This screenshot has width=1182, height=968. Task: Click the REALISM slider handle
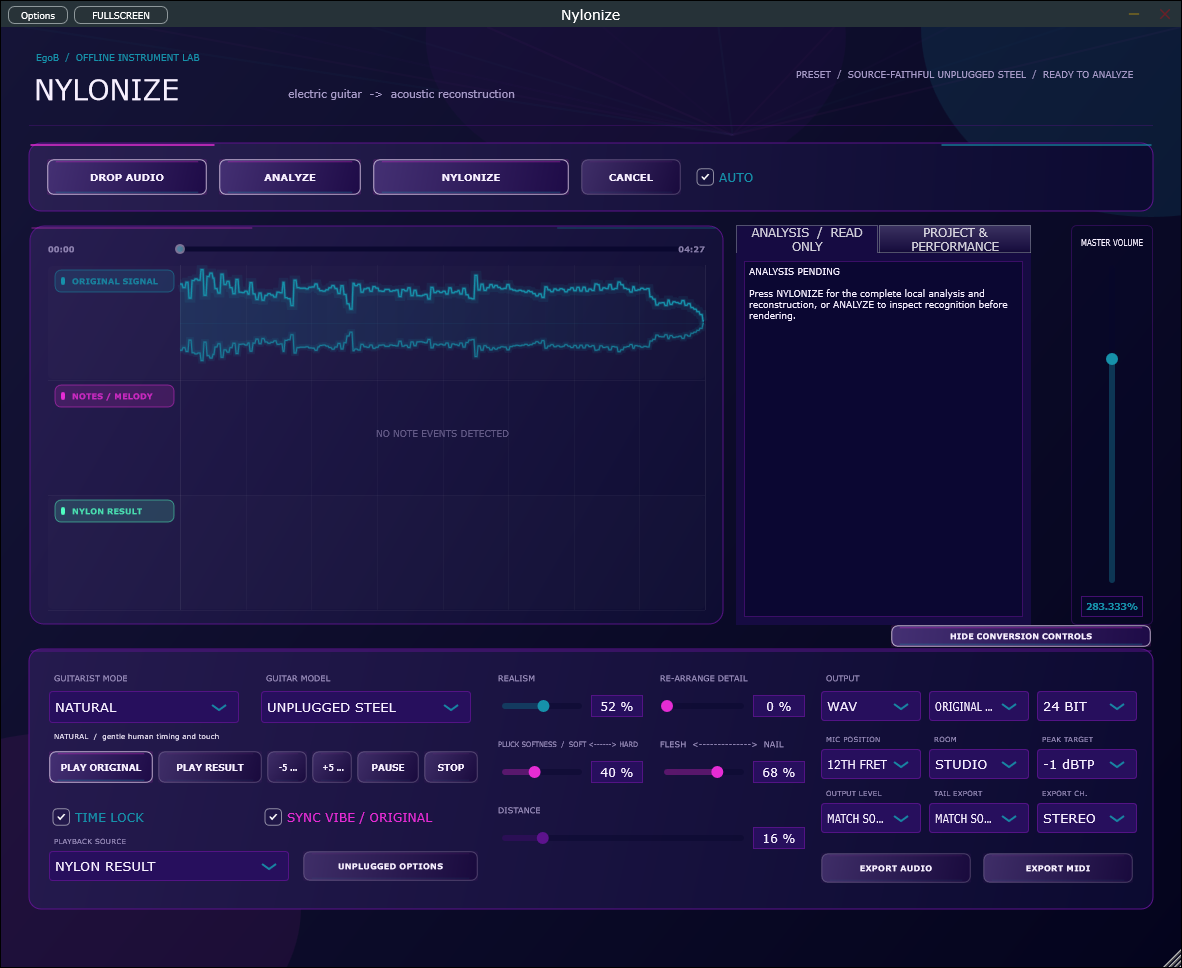(543, 706)
